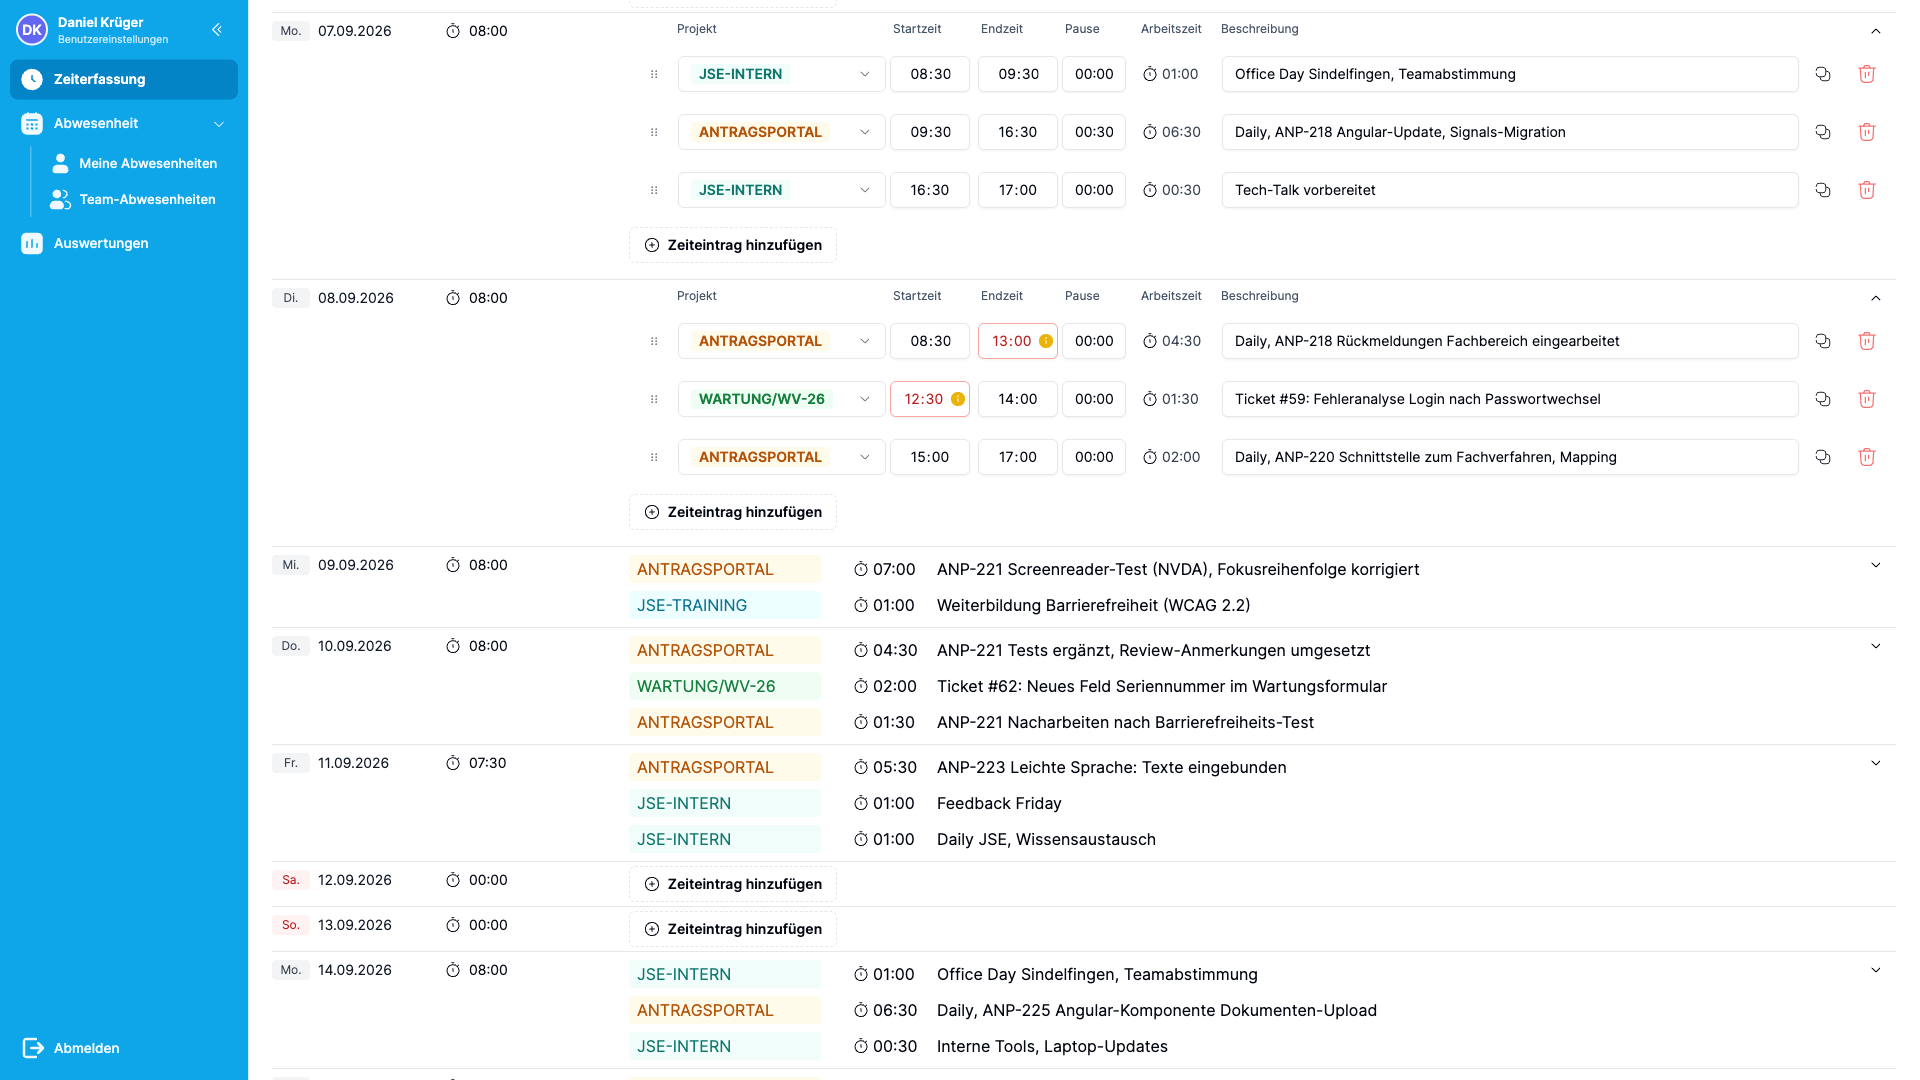Edit the Startzeit 15:00 field
The height and width of the screenshot is (1080, 1920).
coord(930,457)
